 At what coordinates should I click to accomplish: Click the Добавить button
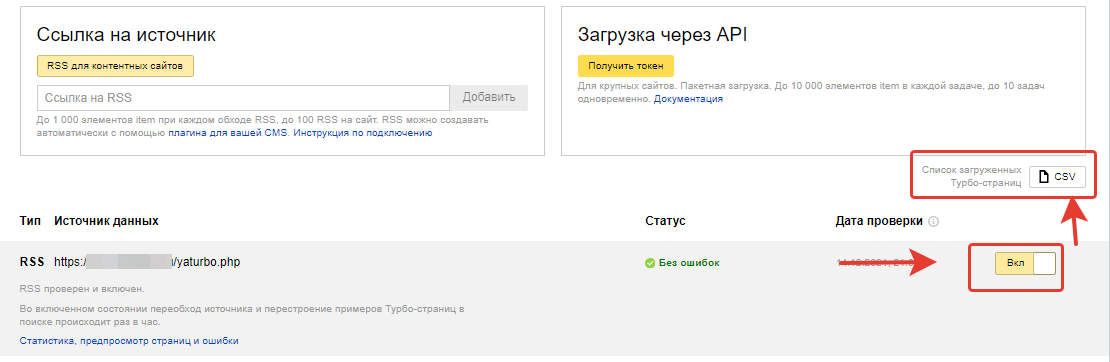tap(489, 98)
